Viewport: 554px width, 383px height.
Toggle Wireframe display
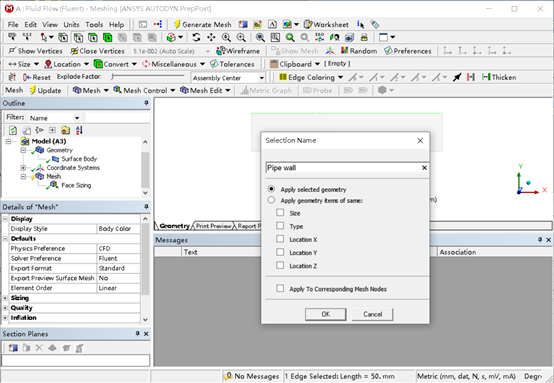[238, 51]
